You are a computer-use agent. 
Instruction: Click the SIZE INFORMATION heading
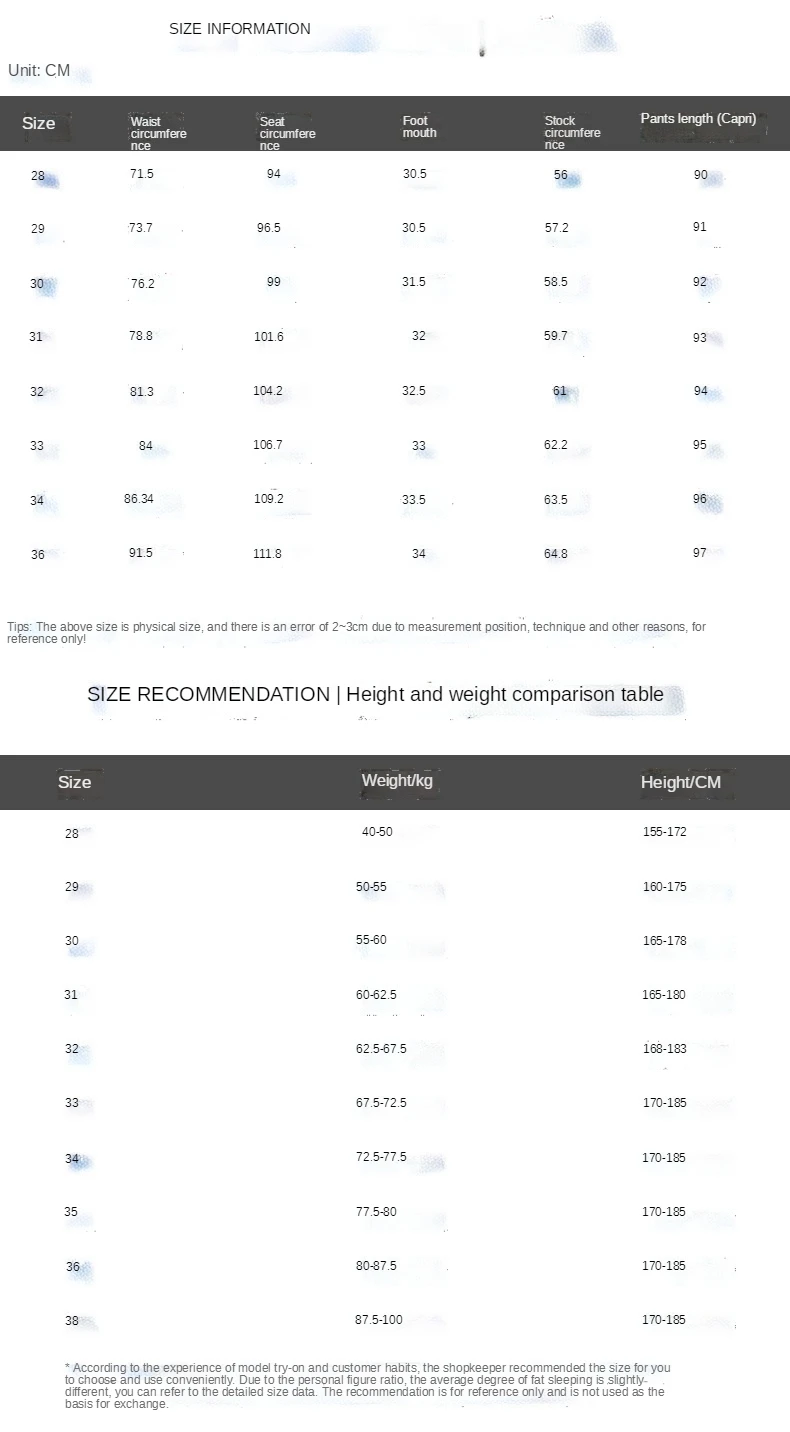click(240, 28)
